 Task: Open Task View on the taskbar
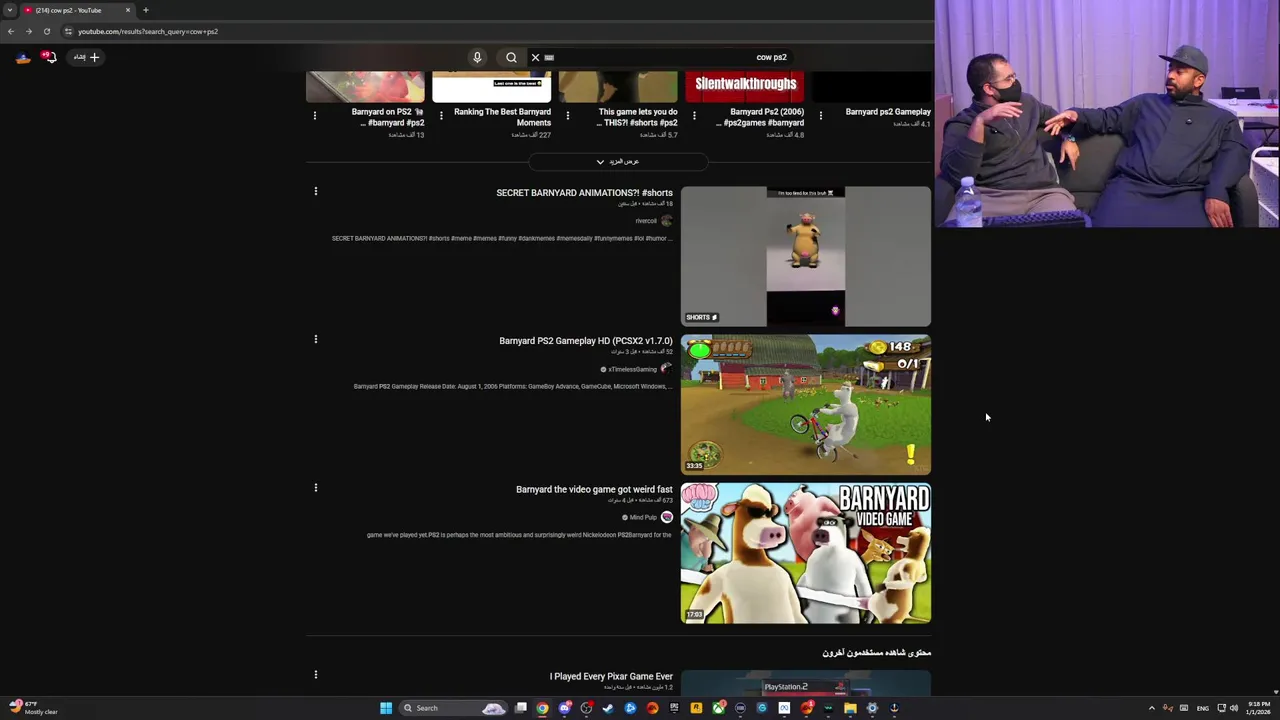coord(521,708)
